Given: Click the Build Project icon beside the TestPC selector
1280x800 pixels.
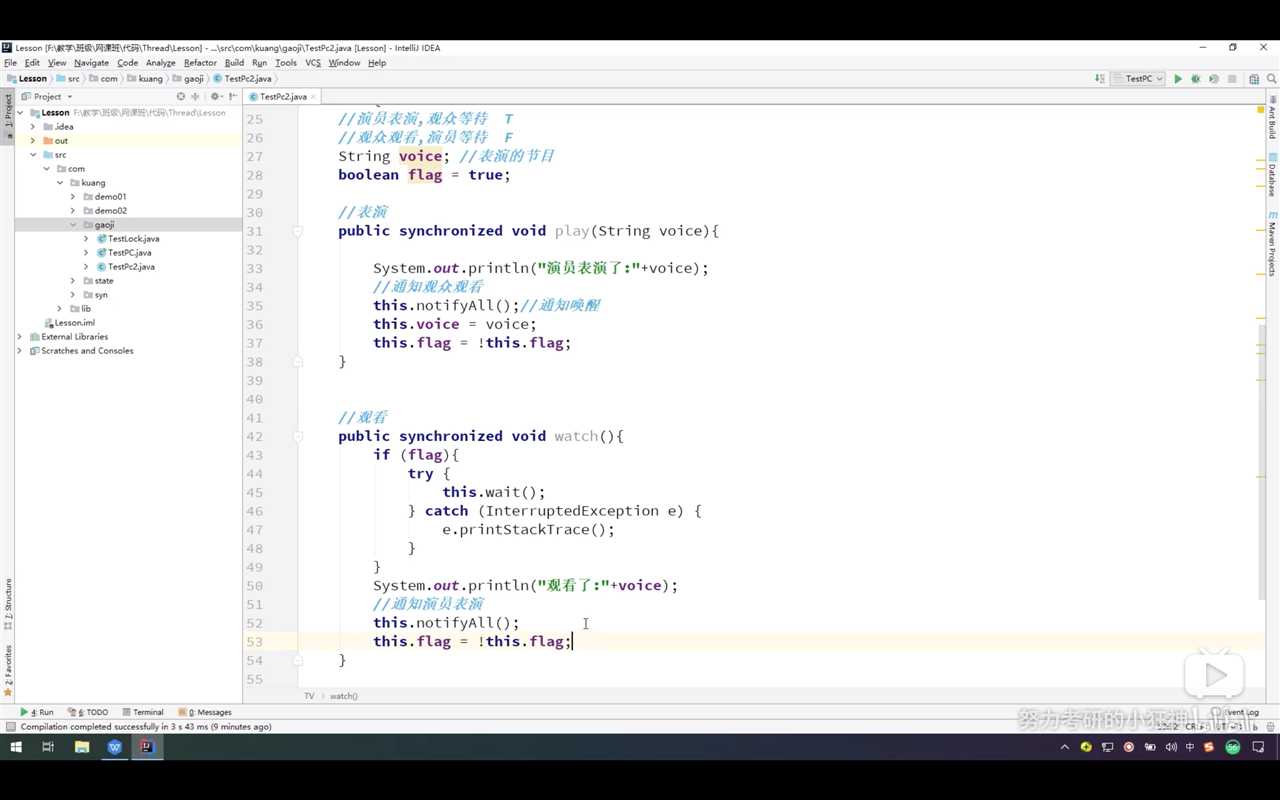Looking at the screenshot, I should click(1100, 79).
